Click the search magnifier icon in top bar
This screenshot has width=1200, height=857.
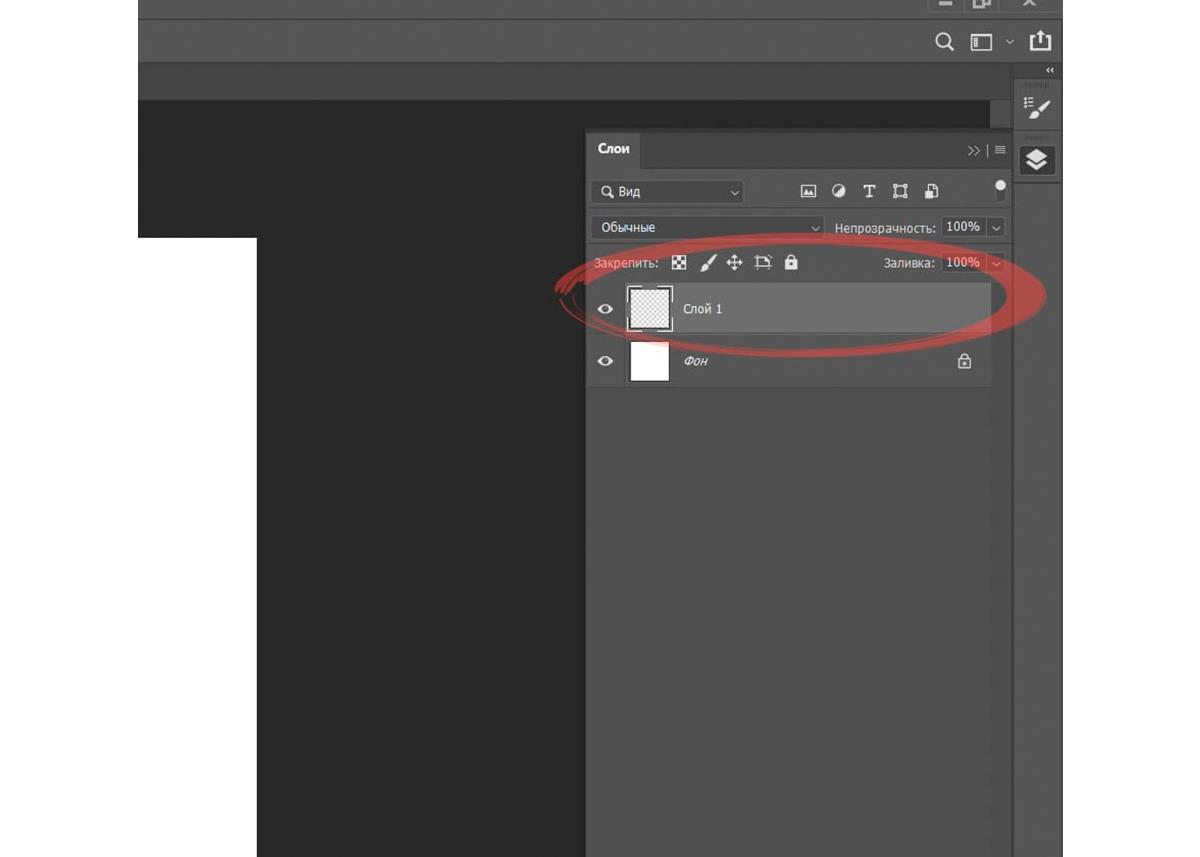pyautogui.click(x=944, y=42)
